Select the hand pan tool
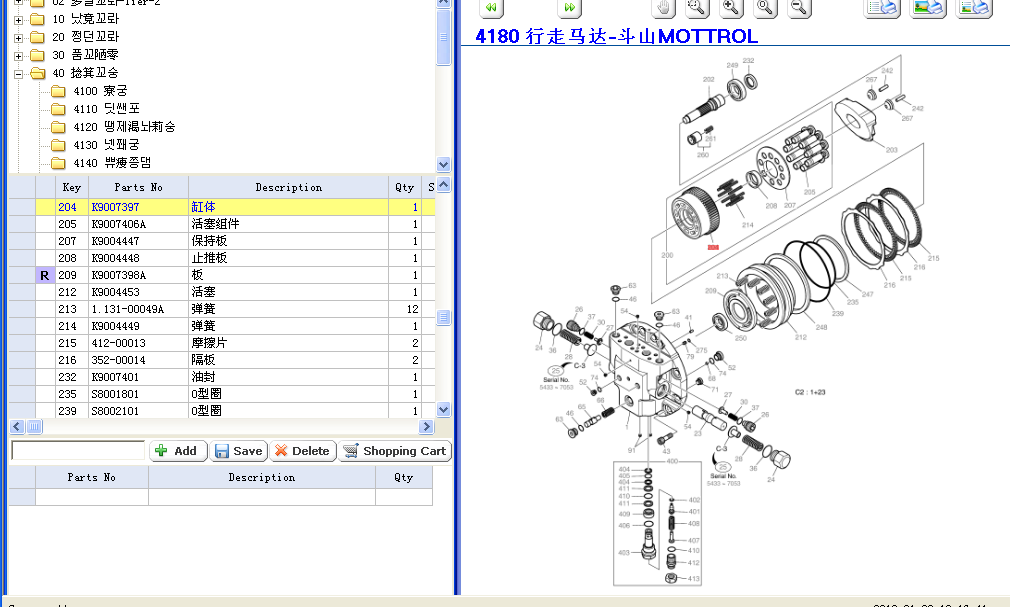1010x607 pixels. (663, 8)
